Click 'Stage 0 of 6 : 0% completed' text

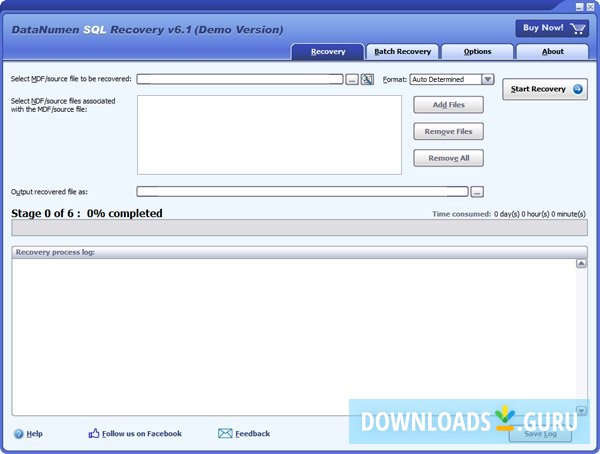pyautogui.click(x=87, y=213)
